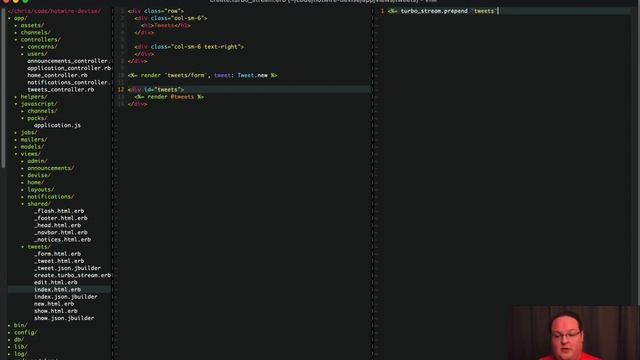Expand the layouts/ folder
640x360 pixels.
[40, 190]
